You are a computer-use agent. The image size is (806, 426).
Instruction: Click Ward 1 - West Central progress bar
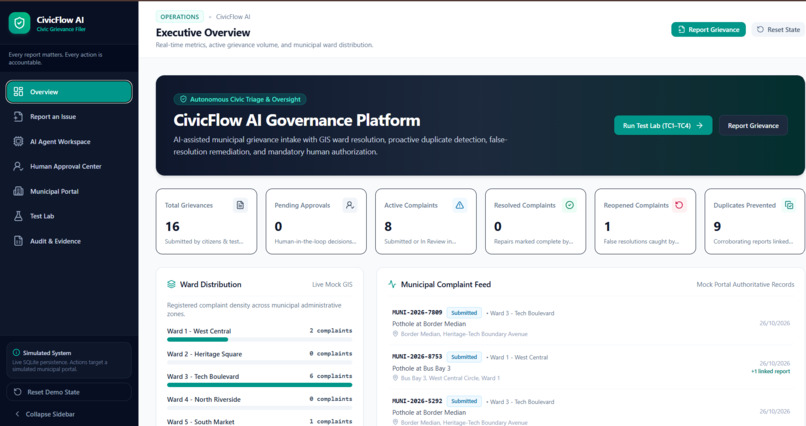click(x=260, y=339)
